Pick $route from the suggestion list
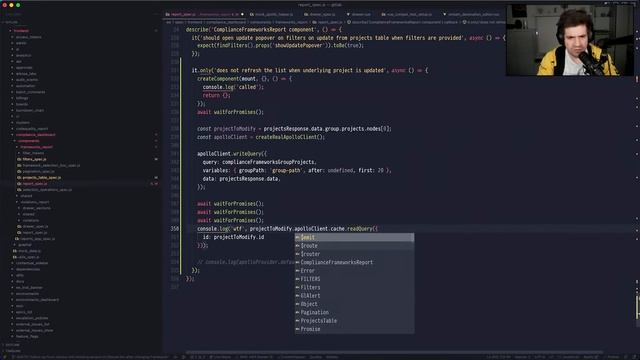The height and width of the screenshot is (360, 640). tap(354, 246)
